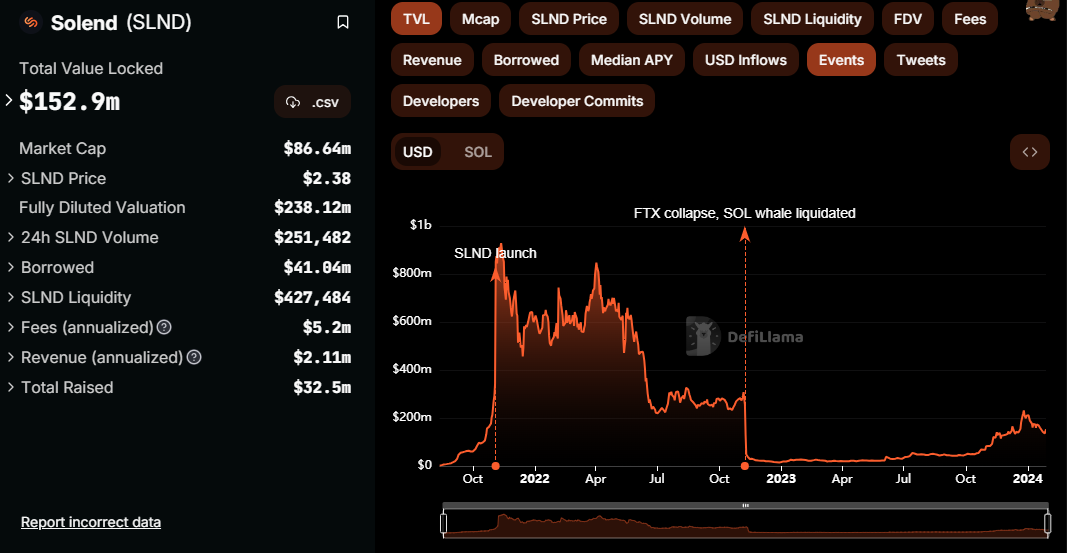Toggle the Median APY chart series
Screen dimensions: 1067x553
pos(631,60)
